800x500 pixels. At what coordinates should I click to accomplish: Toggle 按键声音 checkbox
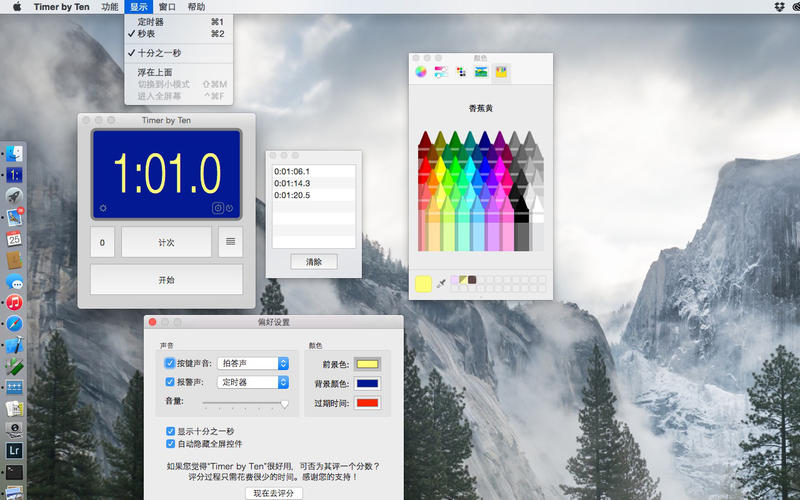pos(170,363)
